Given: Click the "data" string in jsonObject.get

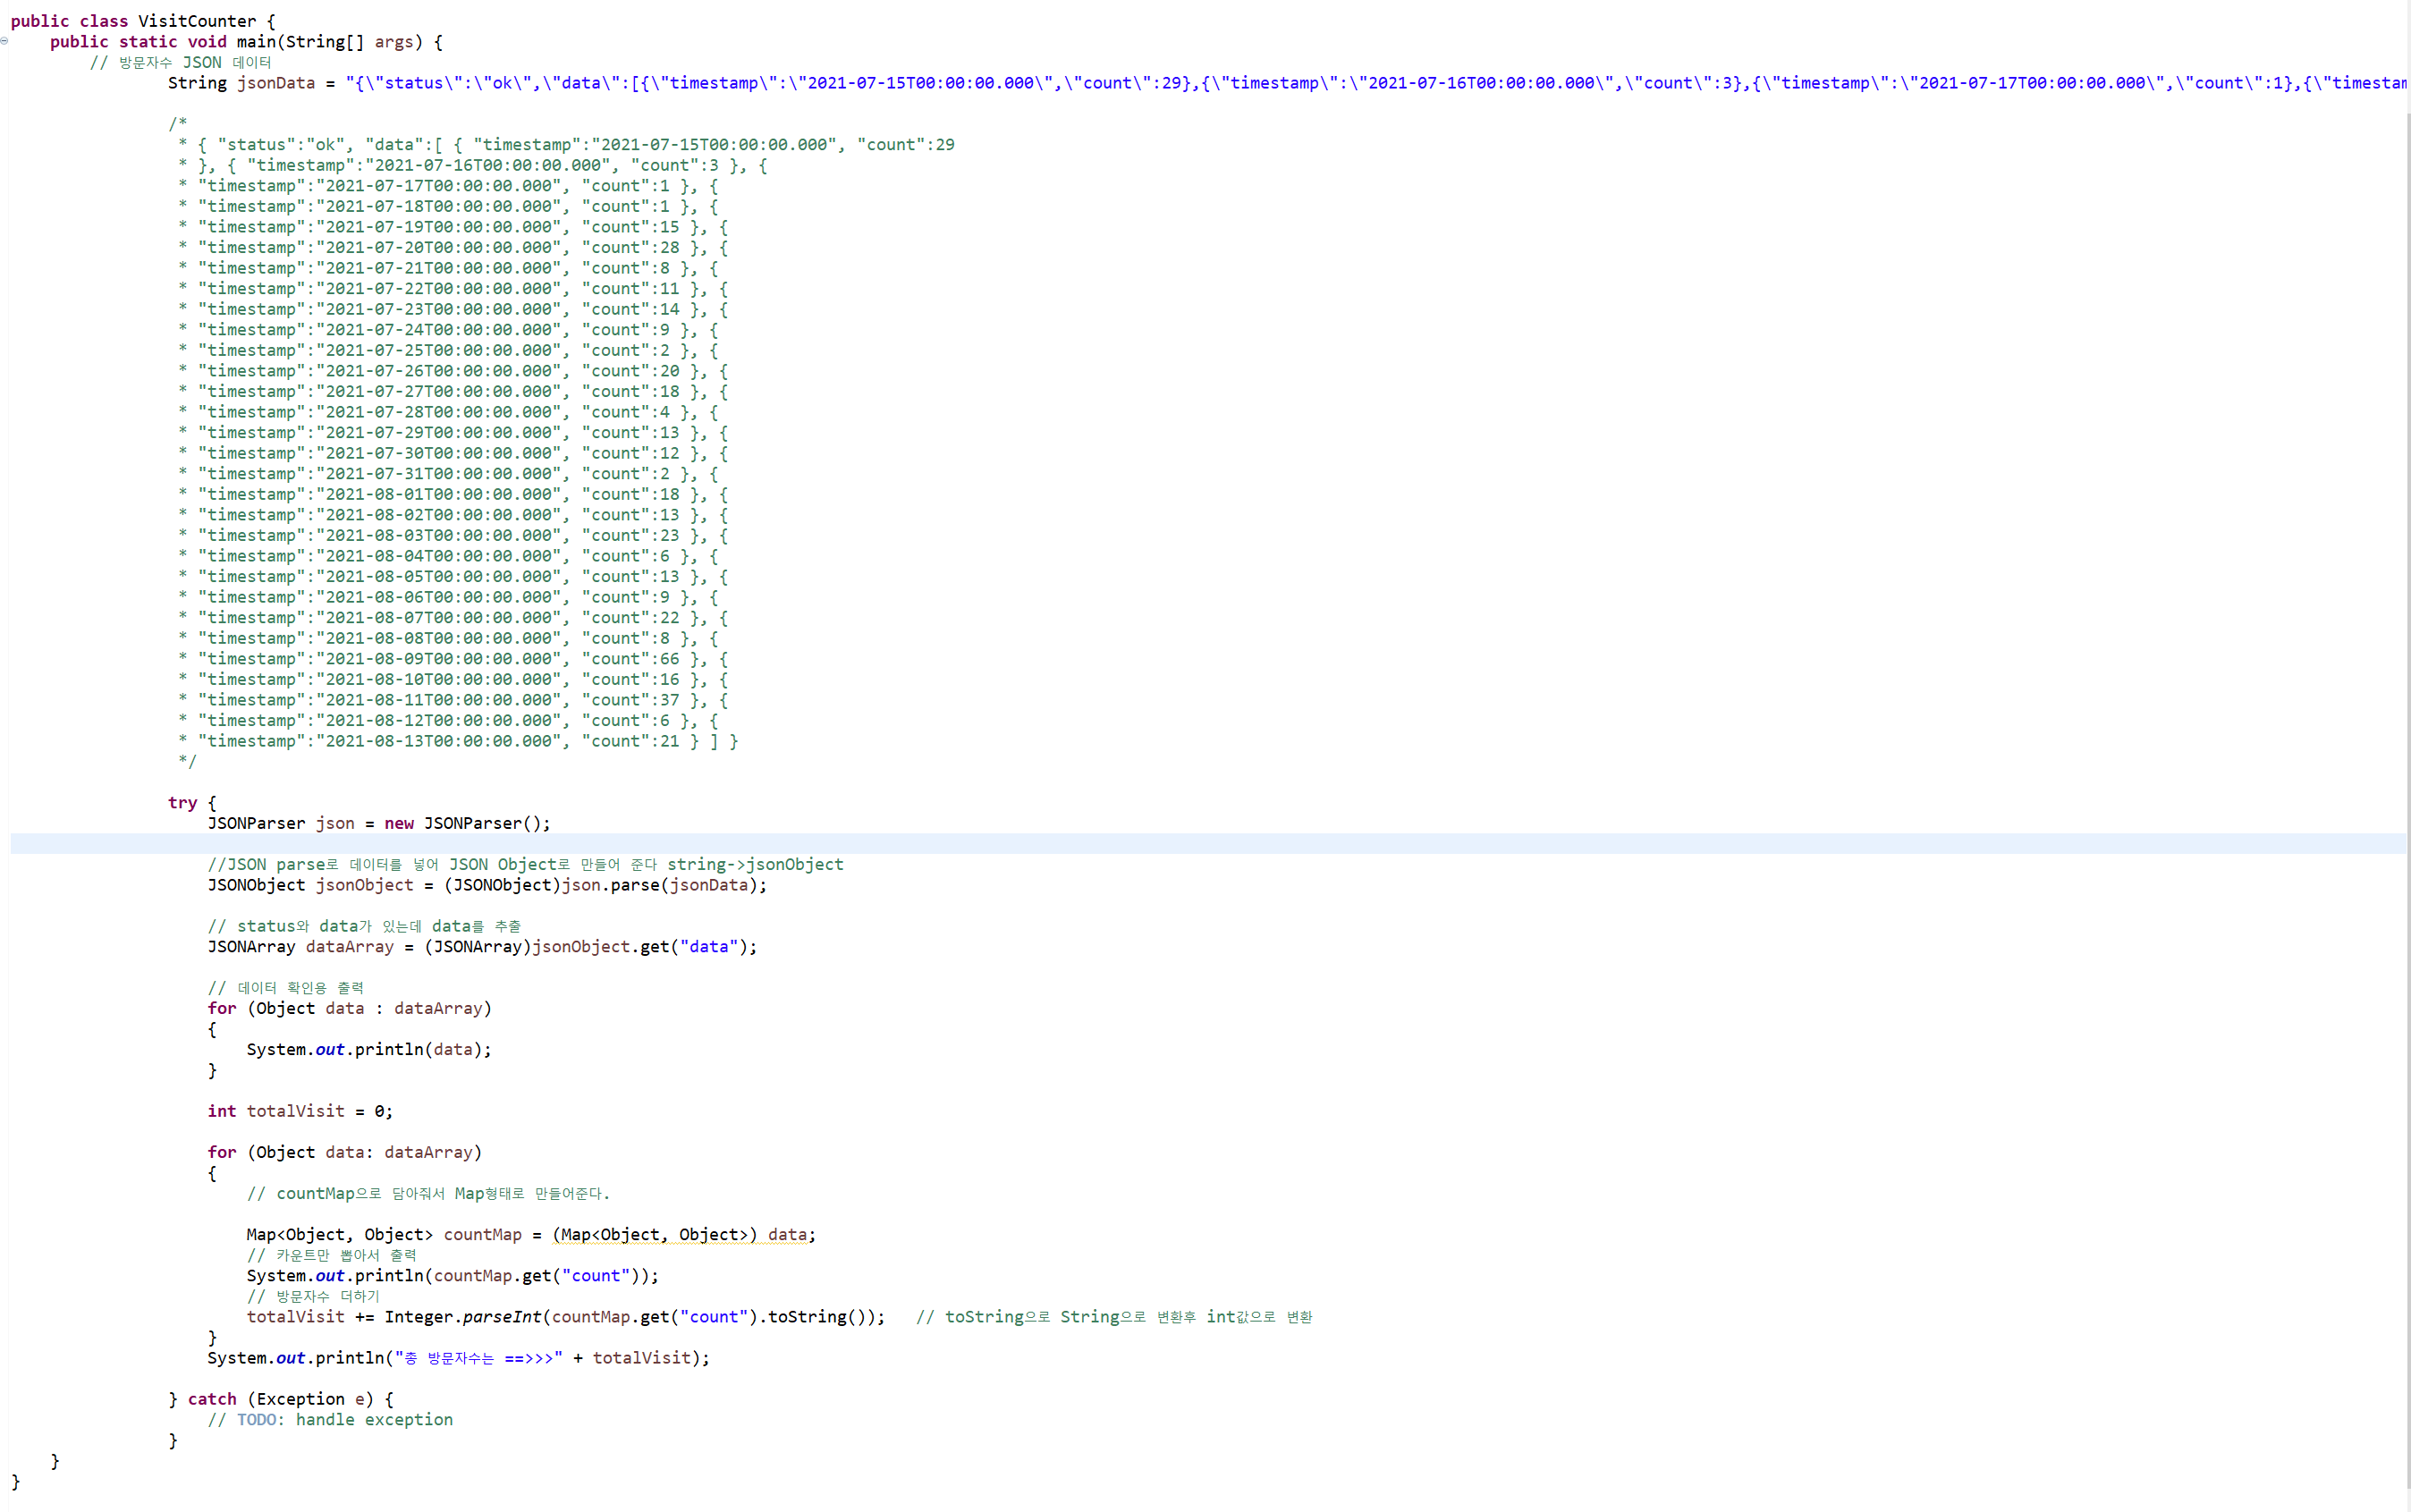Looking at the screenshot, I should (708, 947).
